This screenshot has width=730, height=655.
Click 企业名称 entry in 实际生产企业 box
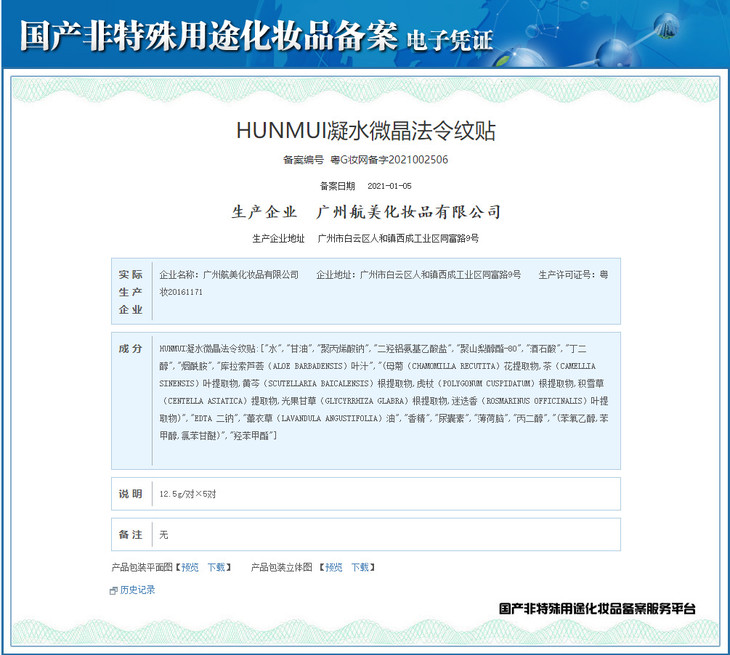229,275
